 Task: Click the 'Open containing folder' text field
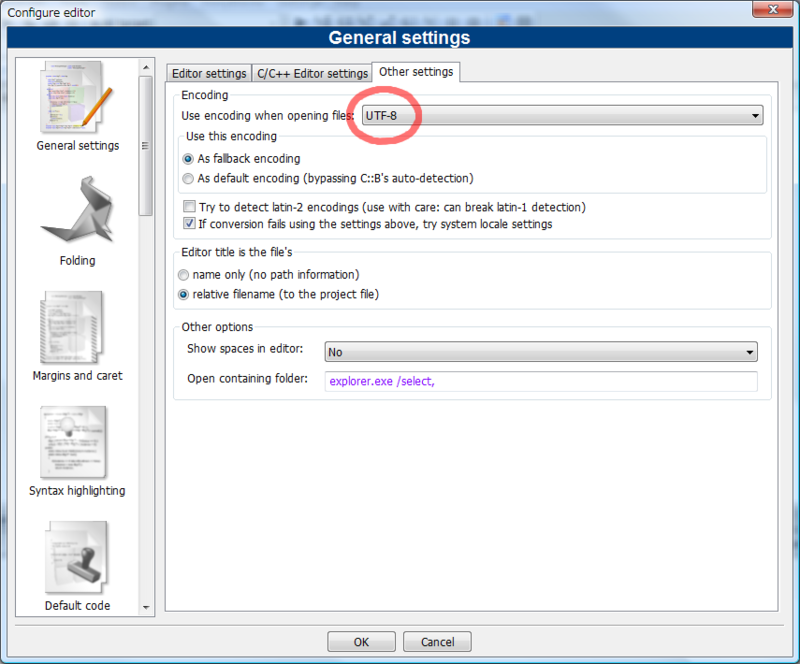tap(541, 381)
